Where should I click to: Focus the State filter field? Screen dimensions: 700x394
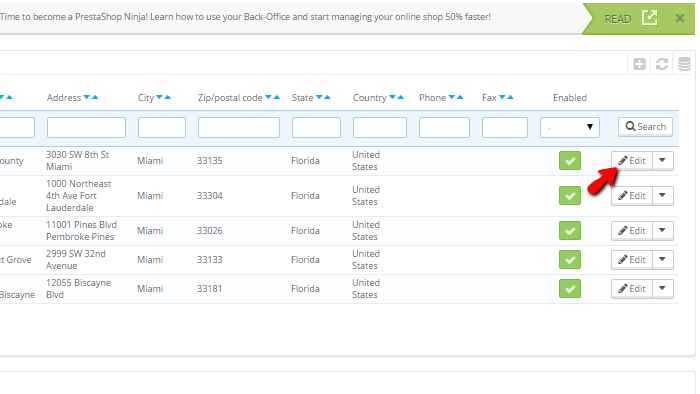coord(316,127)
